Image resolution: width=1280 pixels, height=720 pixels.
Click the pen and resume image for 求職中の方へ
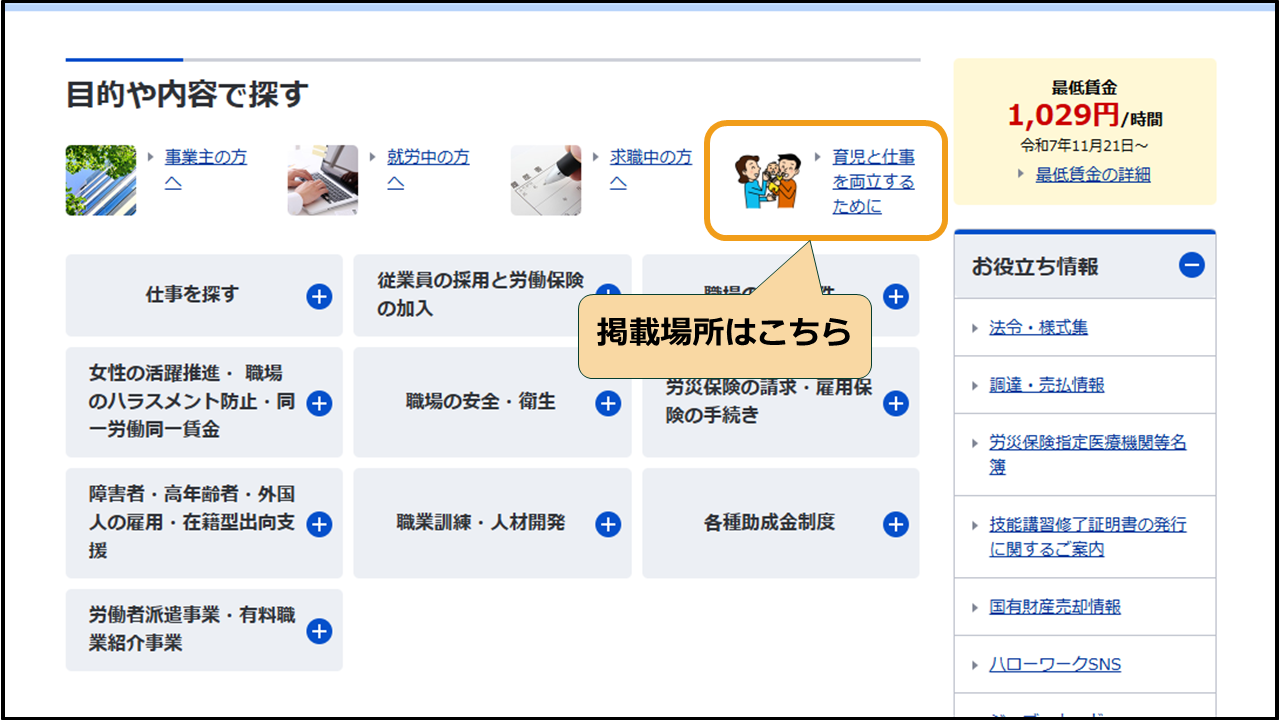point(546,180)
